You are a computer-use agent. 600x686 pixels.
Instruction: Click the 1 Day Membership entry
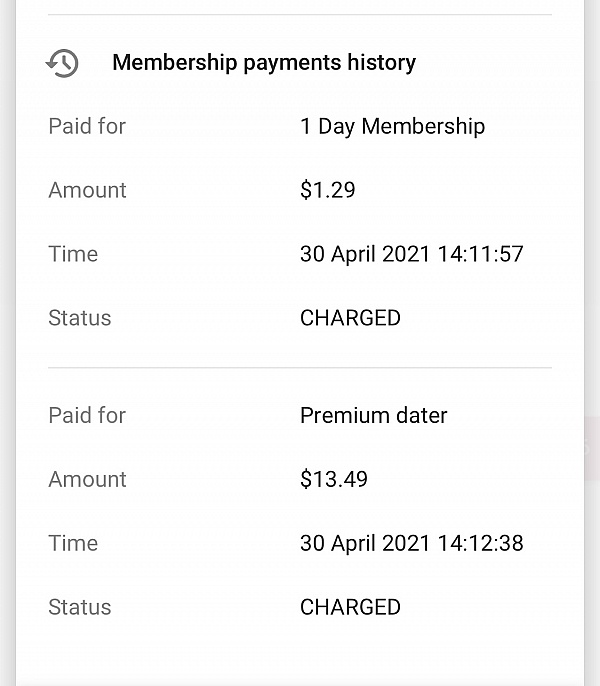pos(393,127)
